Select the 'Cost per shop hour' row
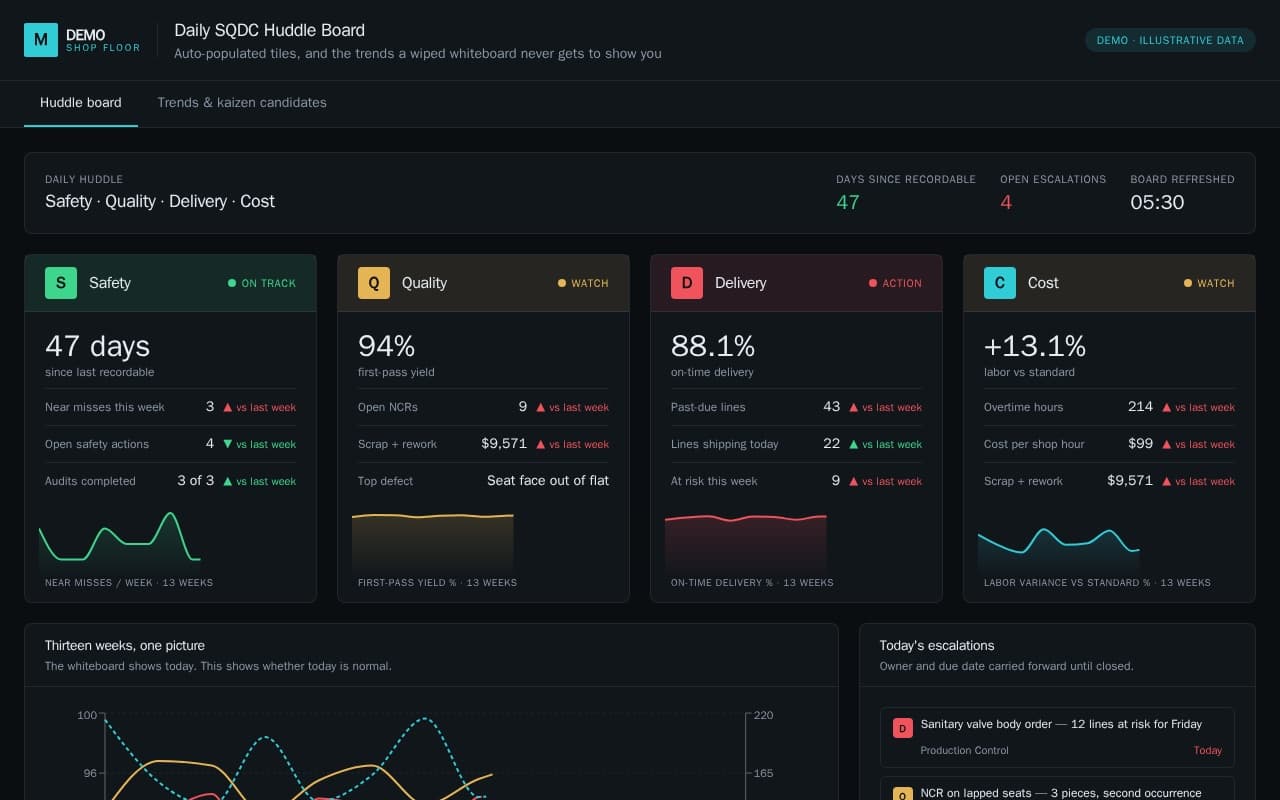Screen dimensions: 1280x800 tap(1109, 444)
